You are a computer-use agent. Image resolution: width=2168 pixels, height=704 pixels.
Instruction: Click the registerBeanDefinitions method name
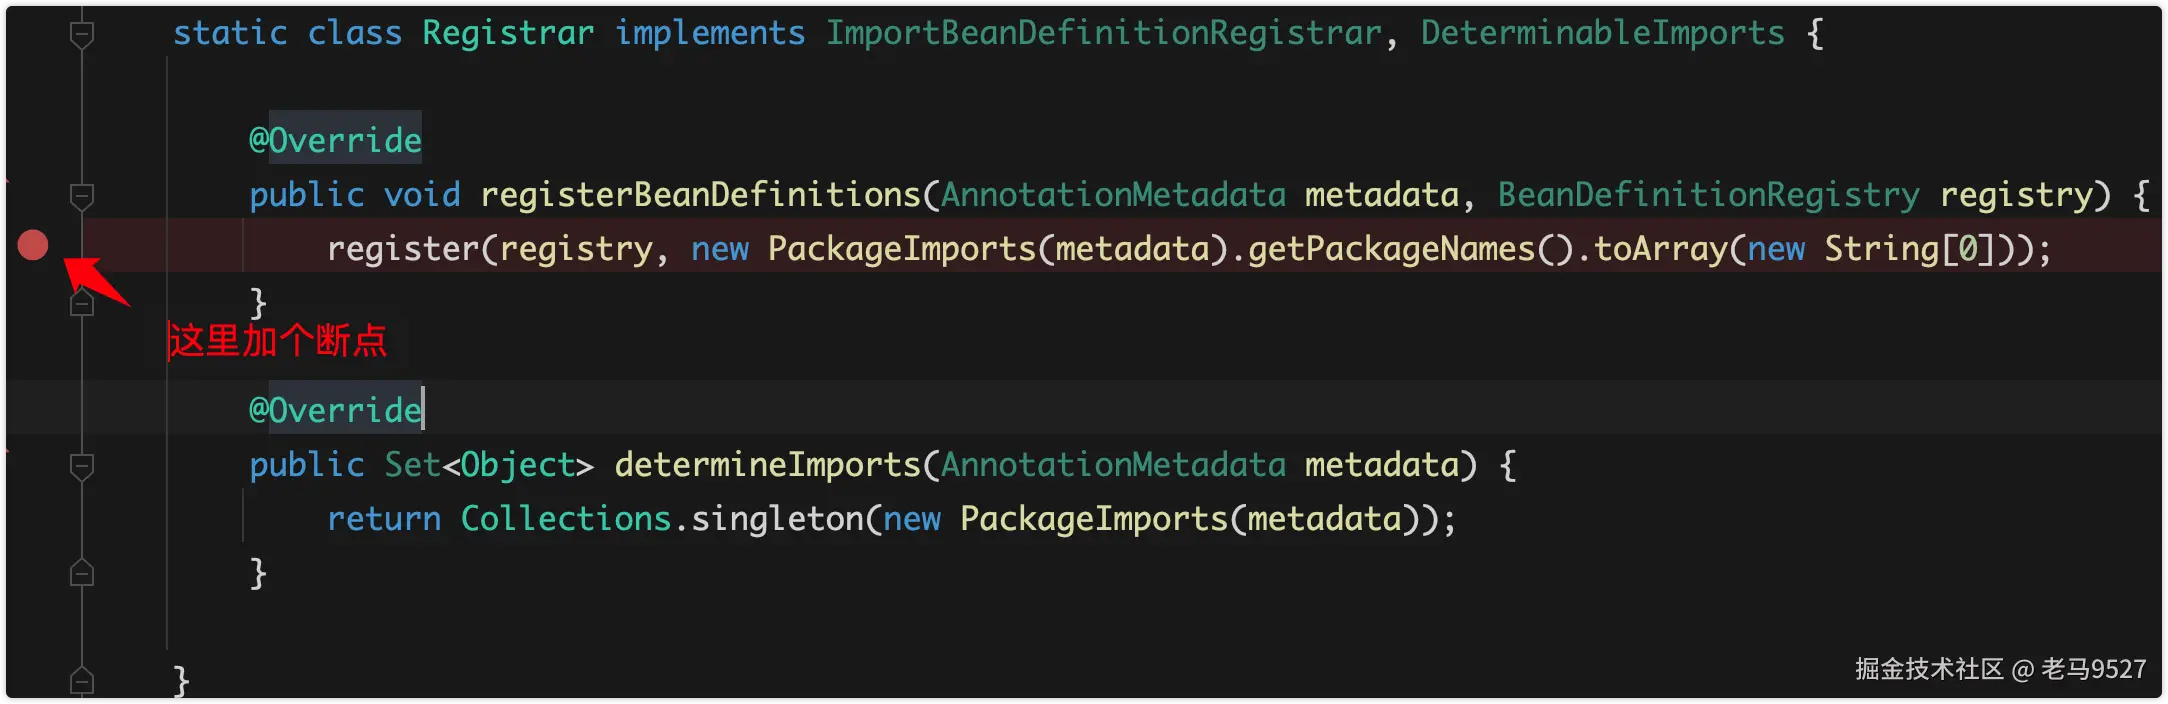[700, 195]
